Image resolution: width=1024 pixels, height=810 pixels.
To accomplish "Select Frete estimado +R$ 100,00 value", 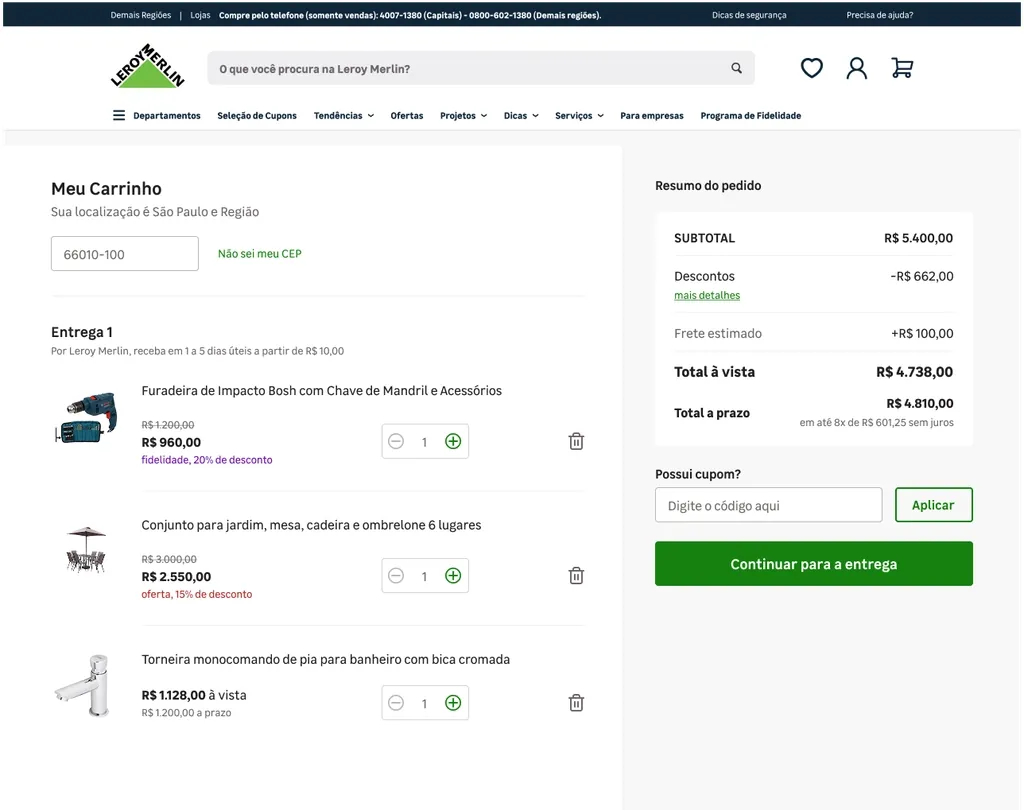I will [x=922, y=333].
